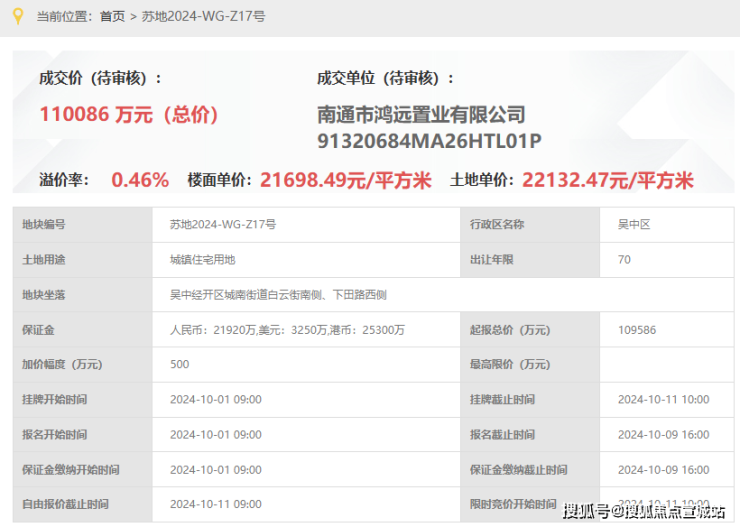Click the empty 最高限价 value cell

[666, 365]
